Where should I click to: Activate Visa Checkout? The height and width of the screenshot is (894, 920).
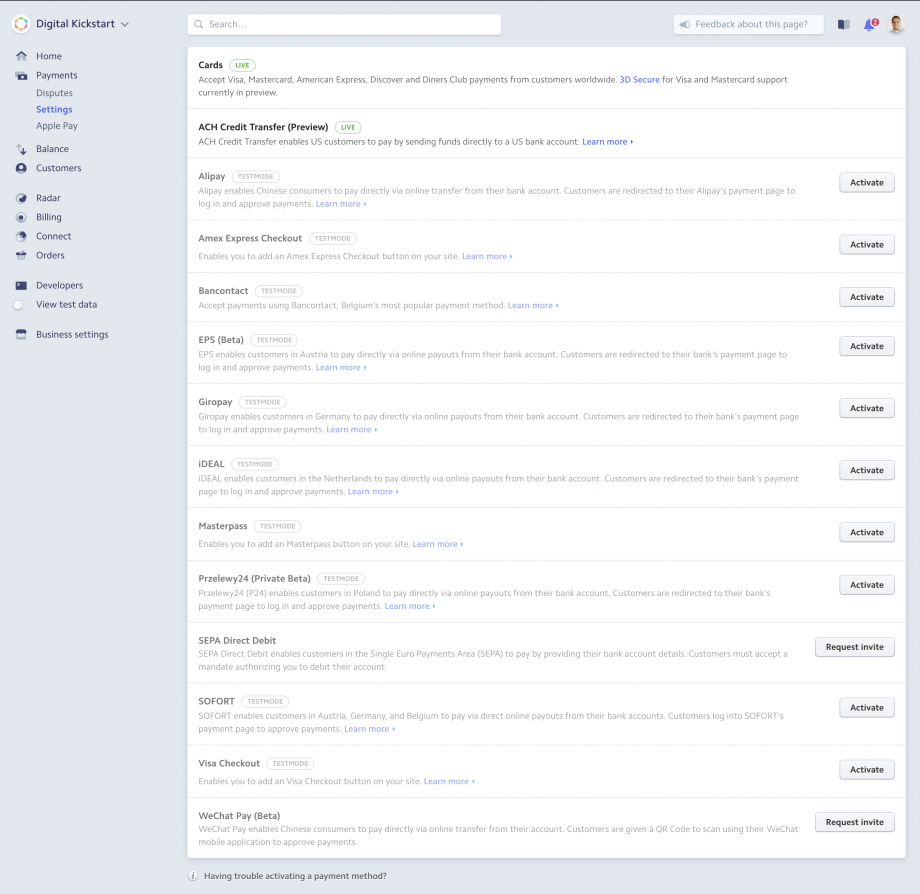867,770
